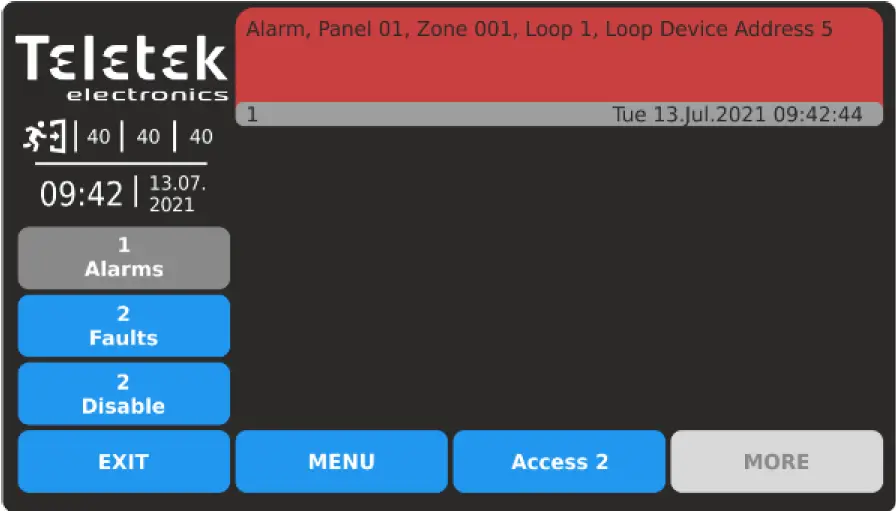
Task: Click the first 40 evacuation counter
Action: pos(98,137)
